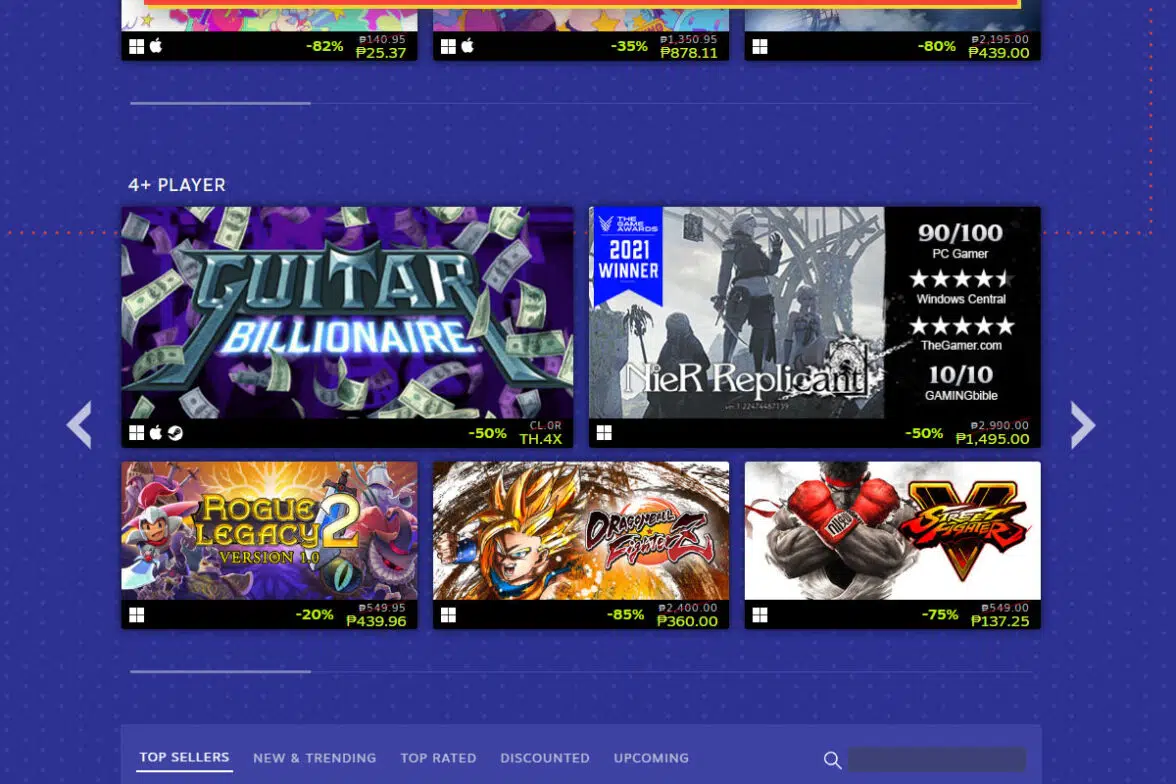Click the -50% discount on NieR Replicant
The height and width of the screenshot is (784, 1176).
point(924,434)
